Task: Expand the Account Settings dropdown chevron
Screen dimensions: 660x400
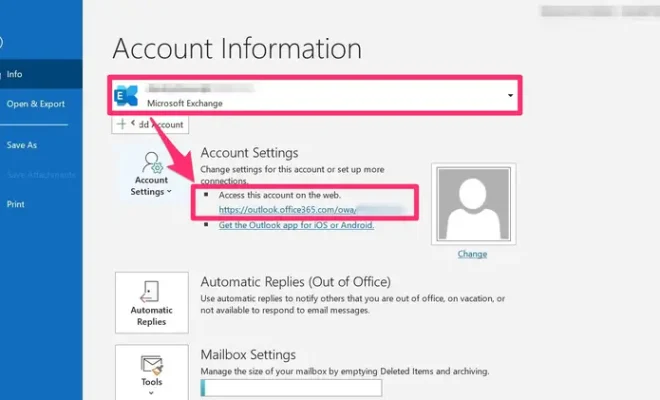Action: pos(169,192)
